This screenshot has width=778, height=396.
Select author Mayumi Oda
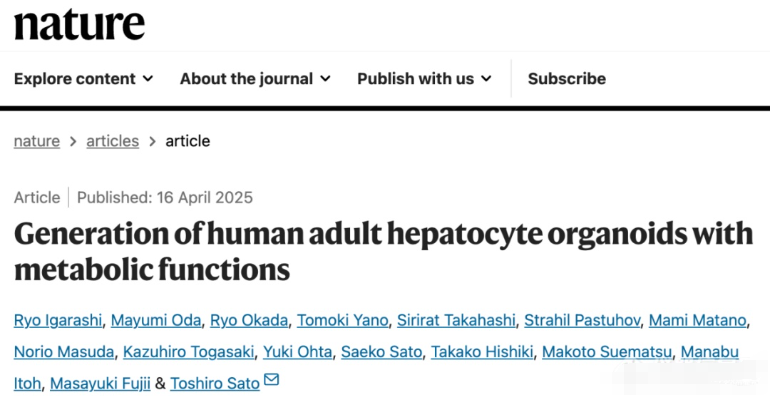click(x=156, y=321)
